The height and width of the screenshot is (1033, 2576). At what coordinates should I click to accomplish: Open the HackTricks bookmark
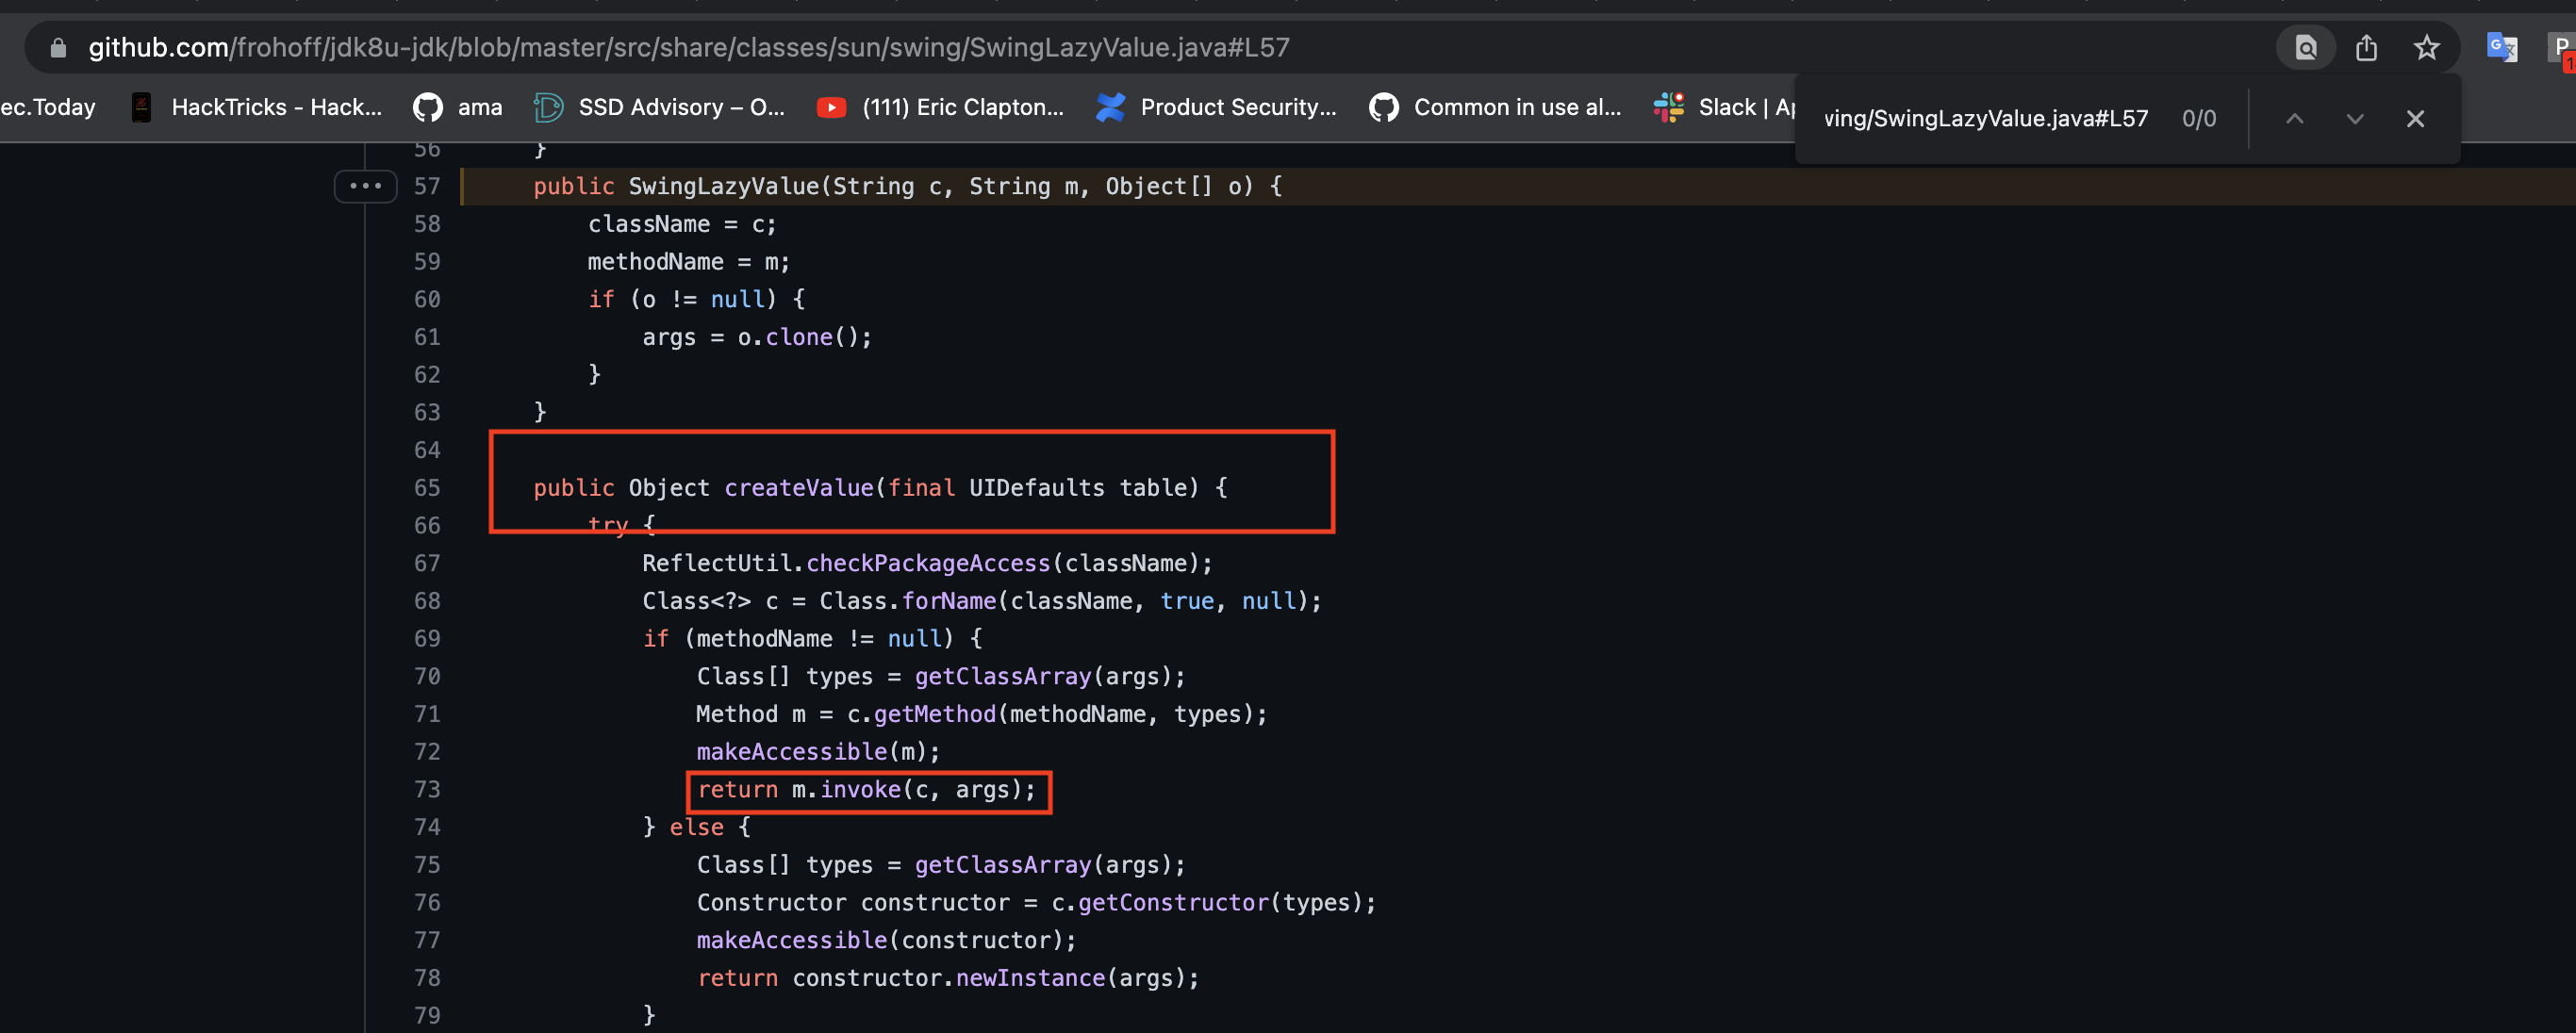[x=256, y=107]
